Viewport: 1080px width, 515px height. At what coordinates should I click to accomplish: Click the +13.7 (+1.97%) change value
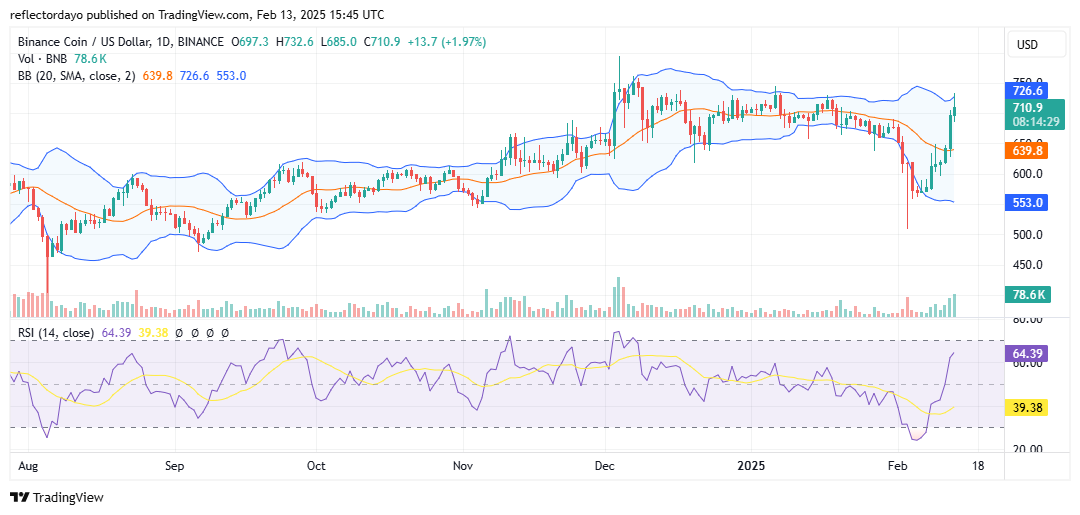(x=447, y=42)
